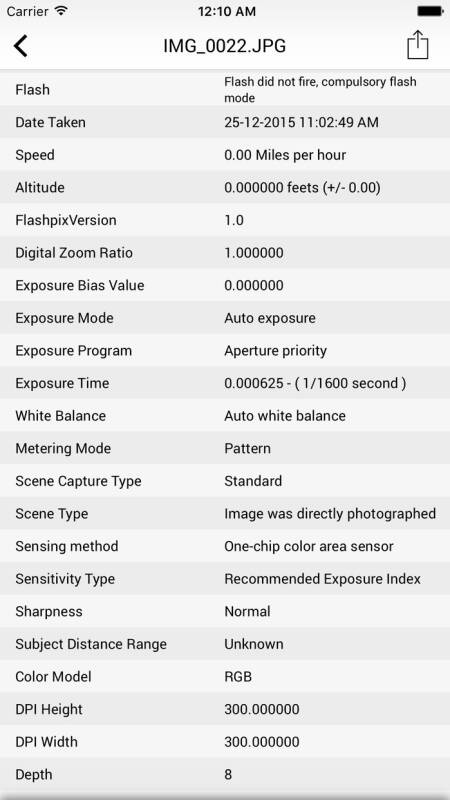Select the Flash row
This screenshot has width=450, height=800.
click(225, 89)
